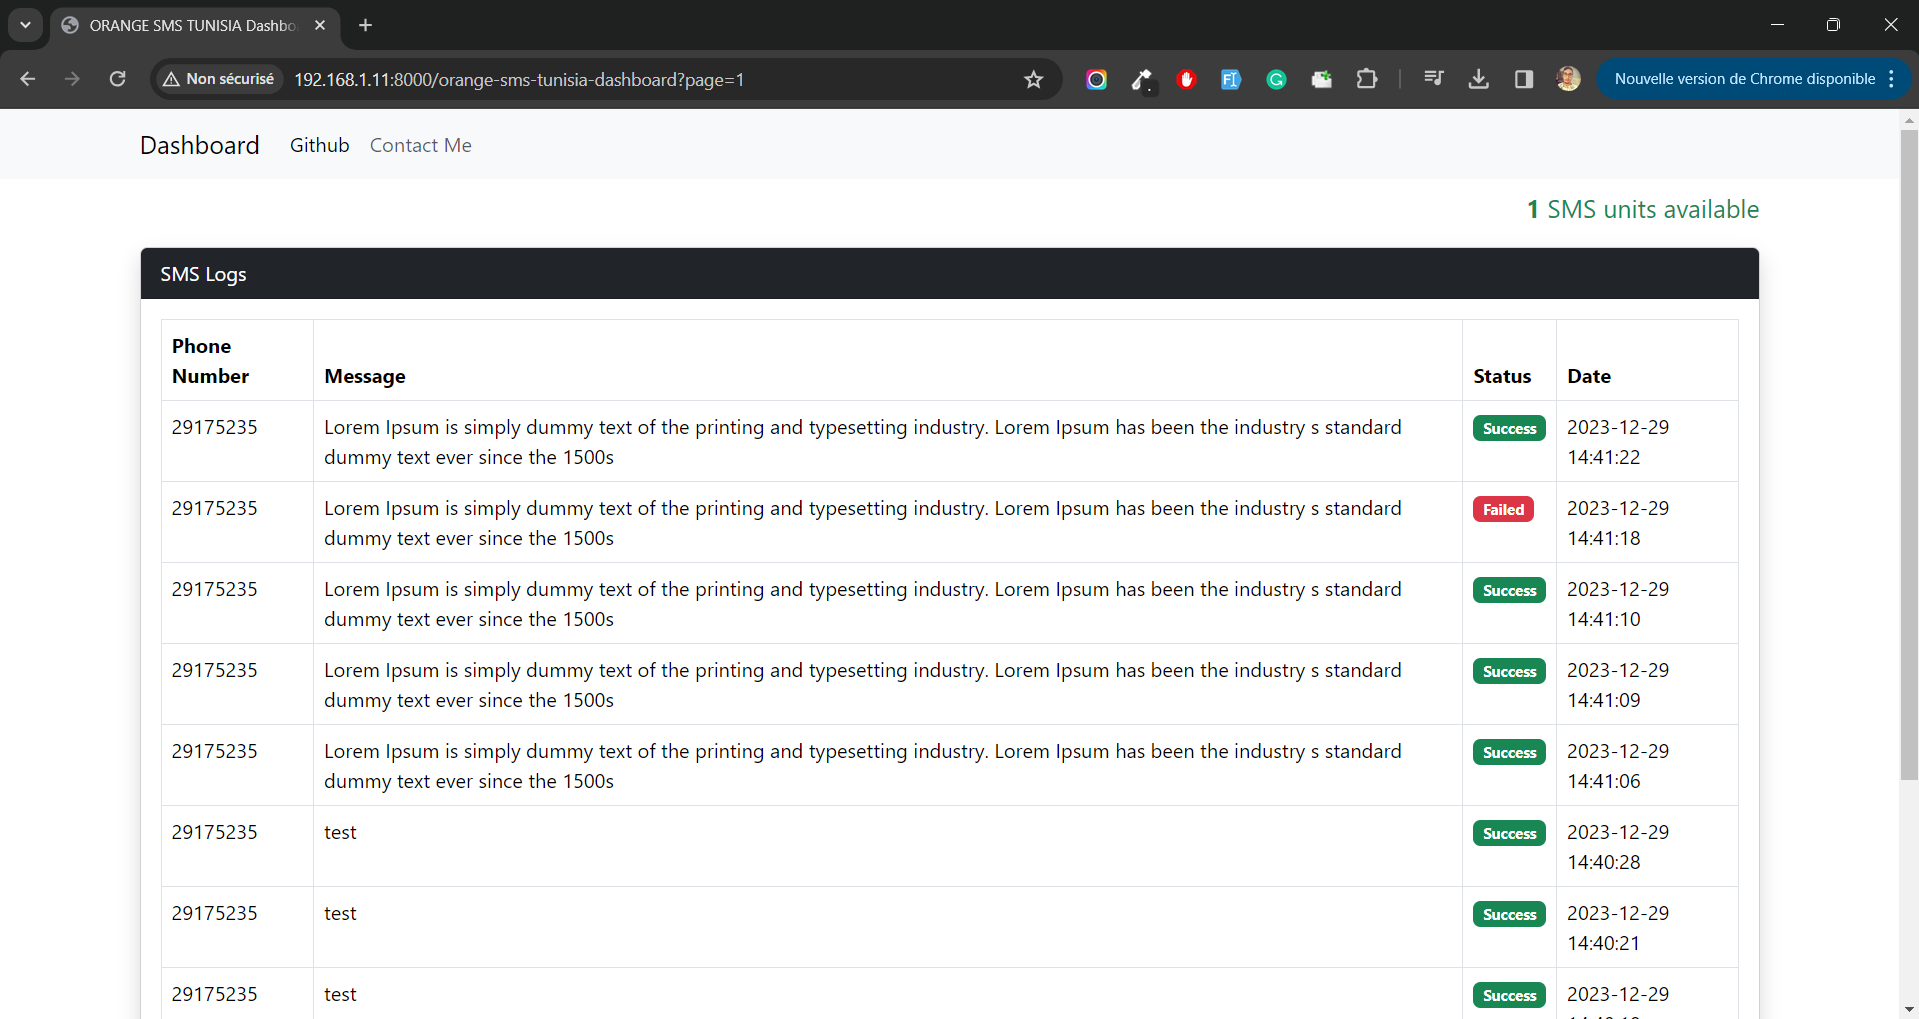Screen dimensions: 1919x1019
Task: Click the SMS Logs card header
Action: (950, 274)
